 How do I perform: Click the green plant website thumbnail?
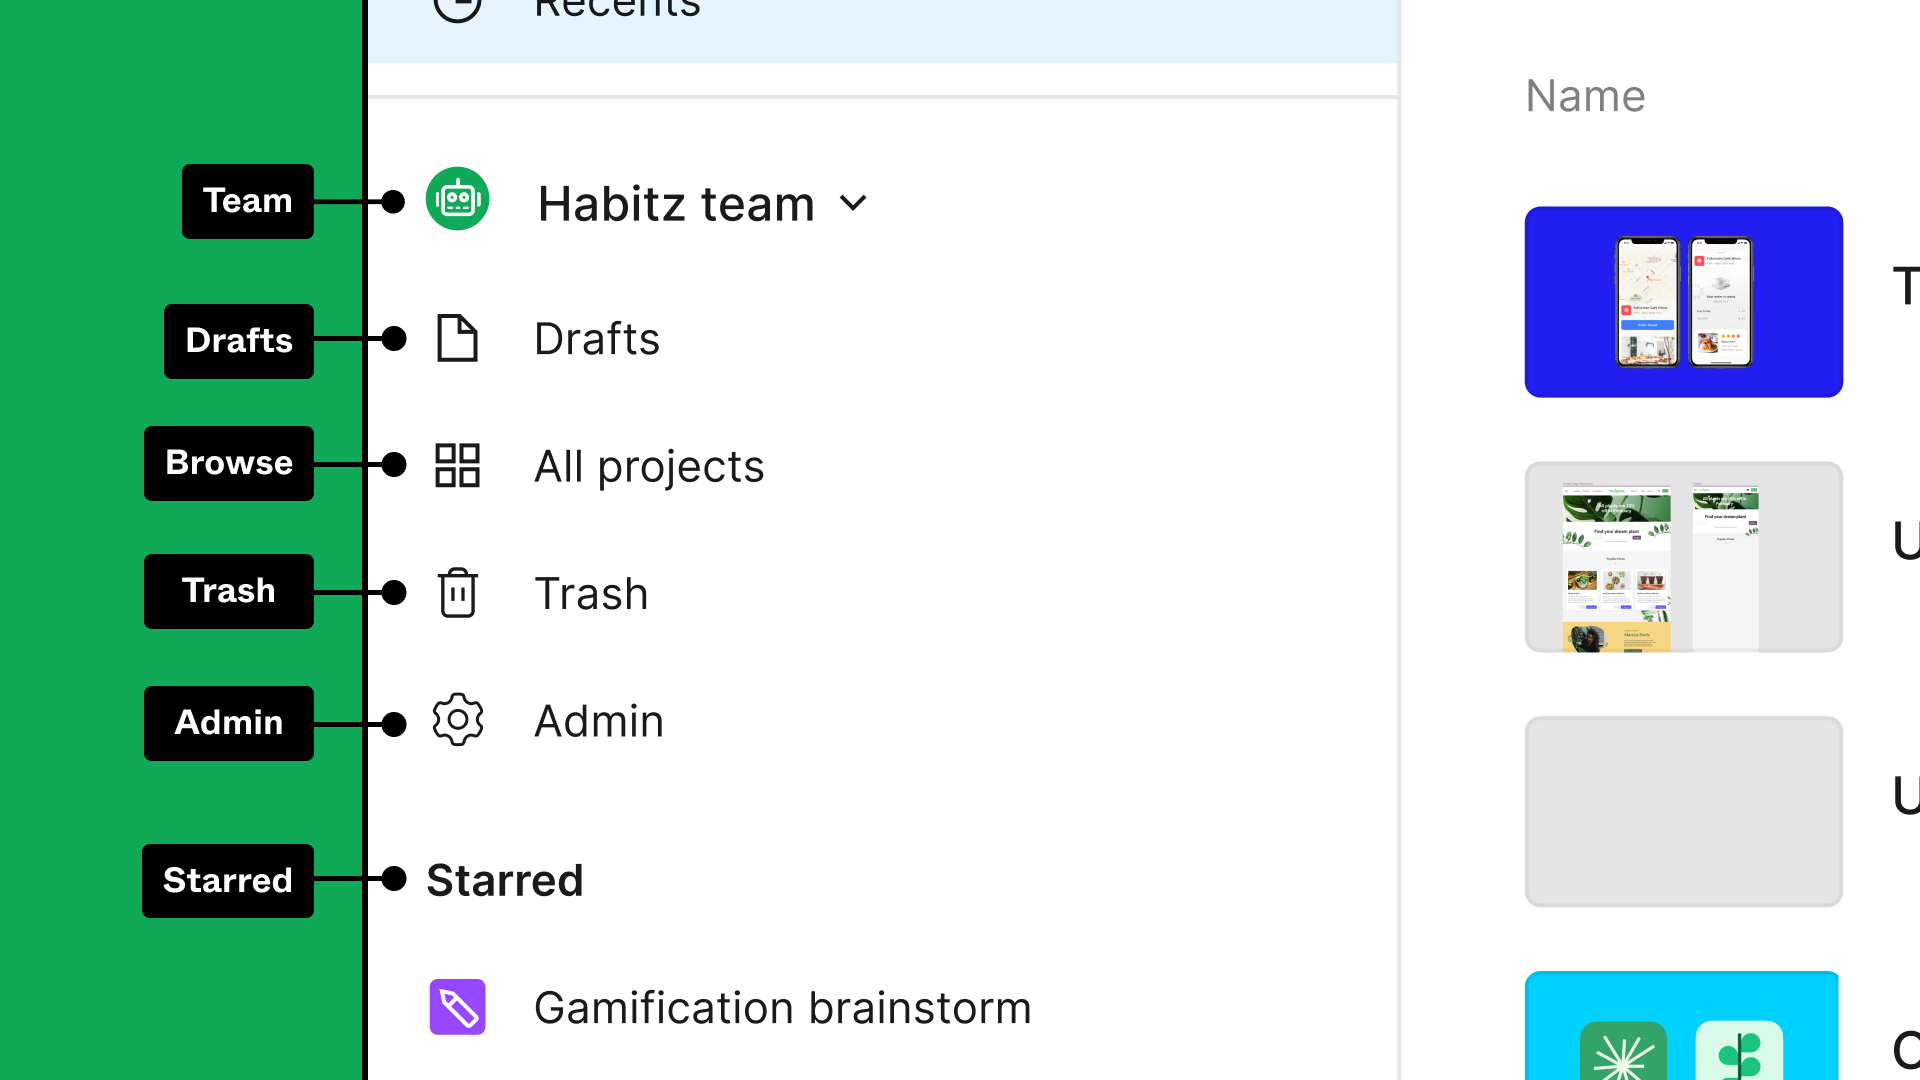(x=1683, y=555)
